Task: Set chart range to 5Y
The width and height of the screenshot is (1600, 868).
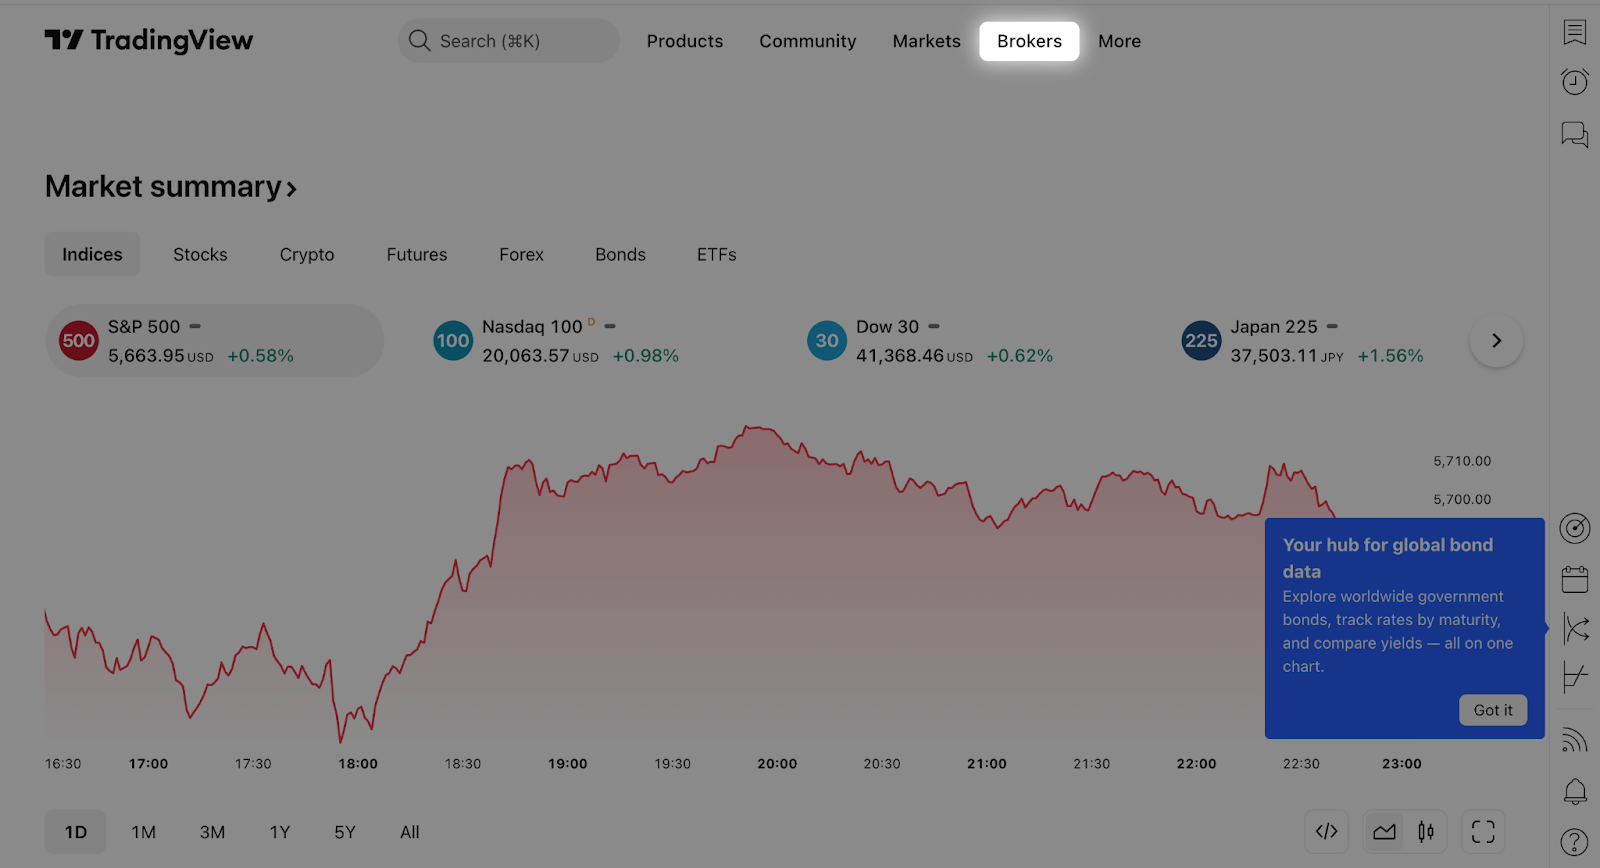Action: tap(345, 832)
